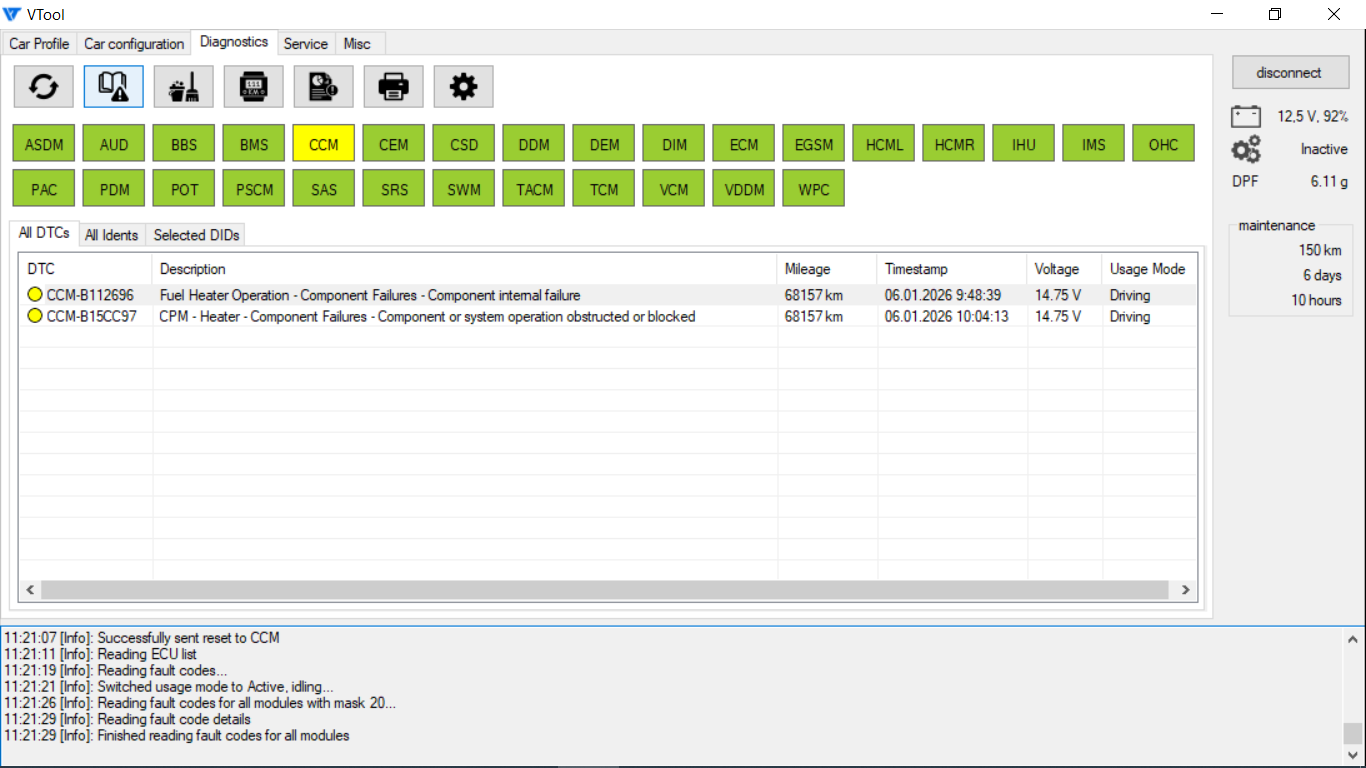Screen dimensions: 1366x768
Task: Open the Service tab
Action: pos(305,44)
